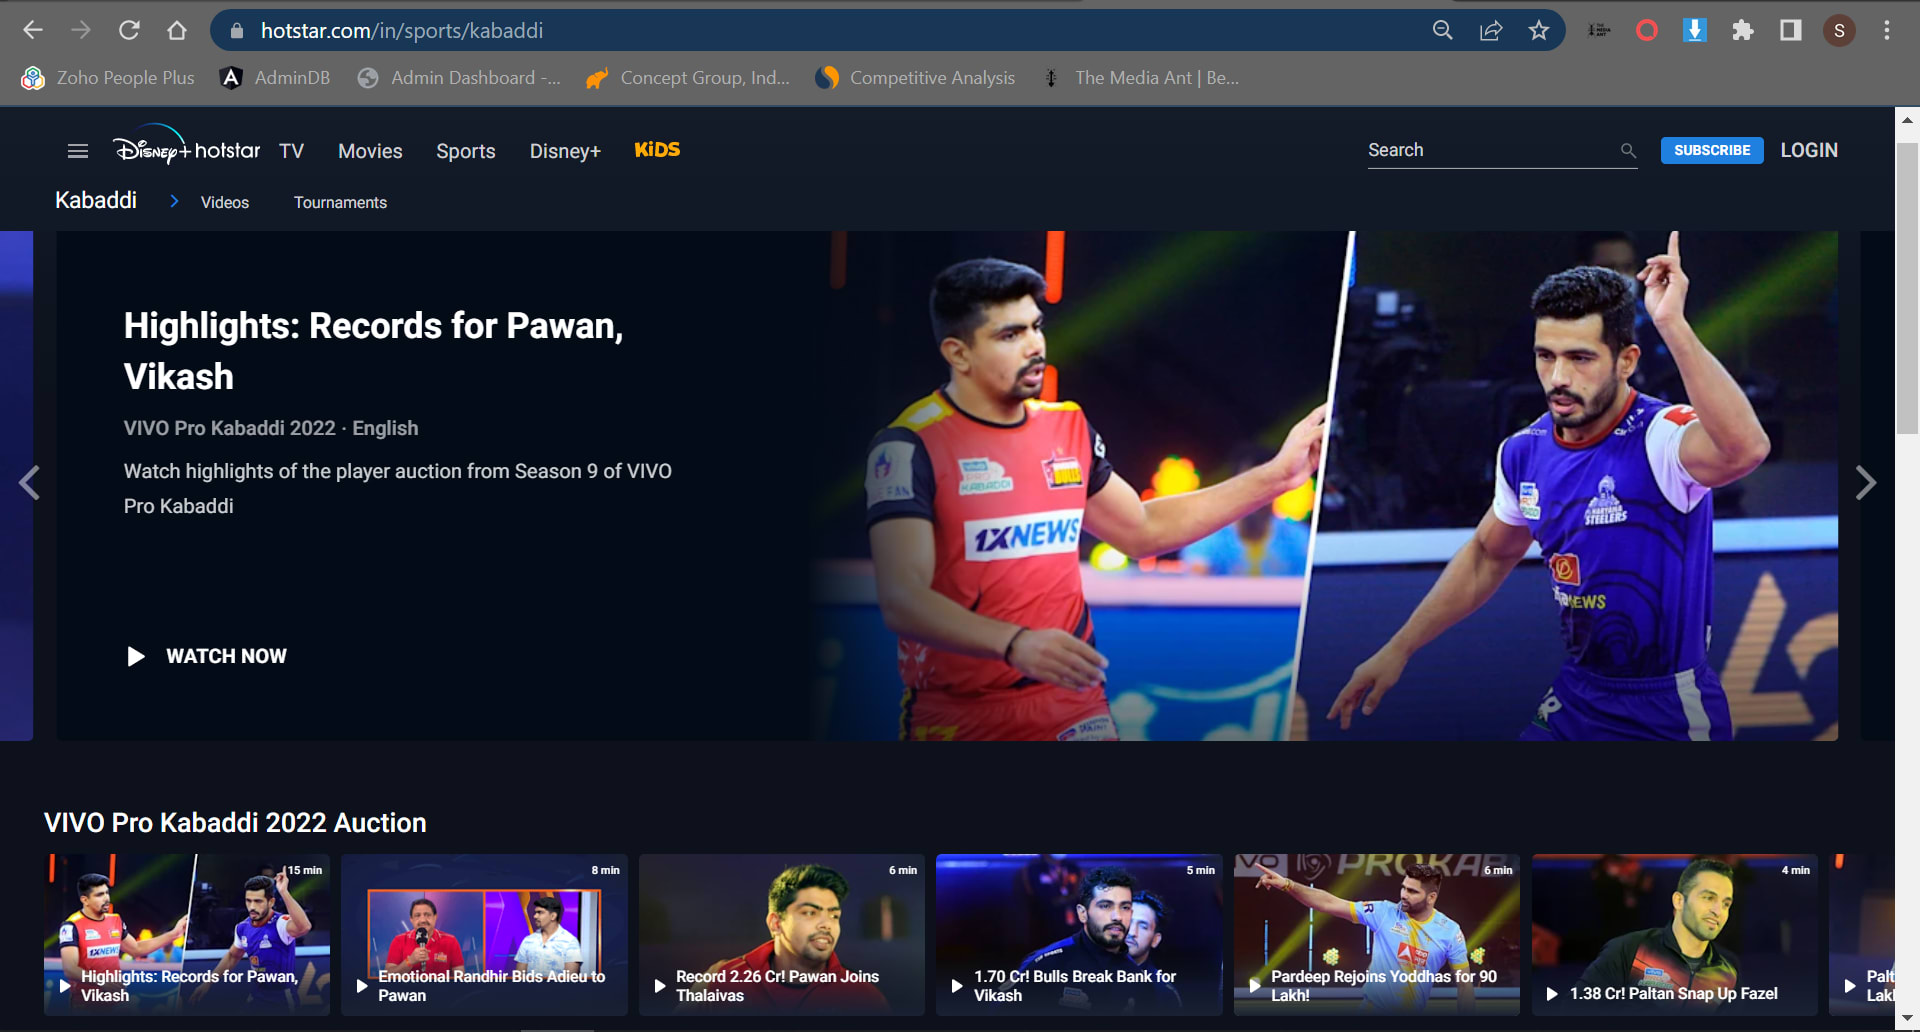Open the blue download extension icon
The width and height of the screenshot is (1920, 1032).
[1695, 30]
